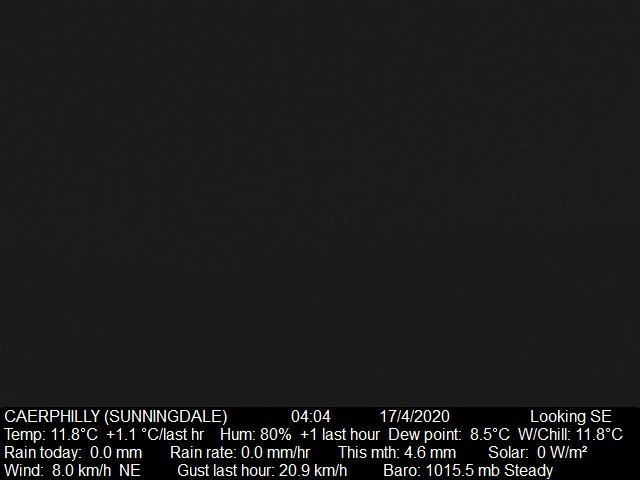Select the Baro: 1015.5 mb reading

[442, 471]
